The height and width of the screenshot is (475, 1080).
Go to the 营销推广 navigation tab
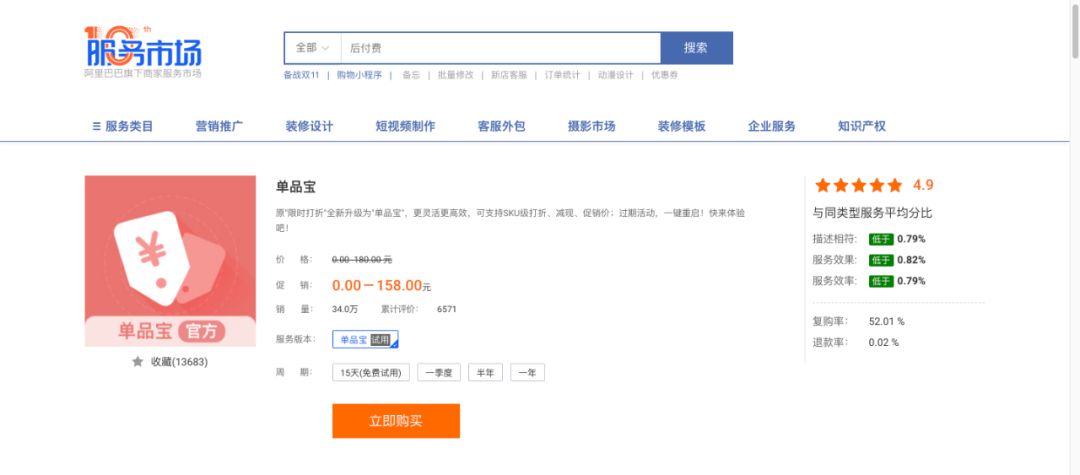219,126
